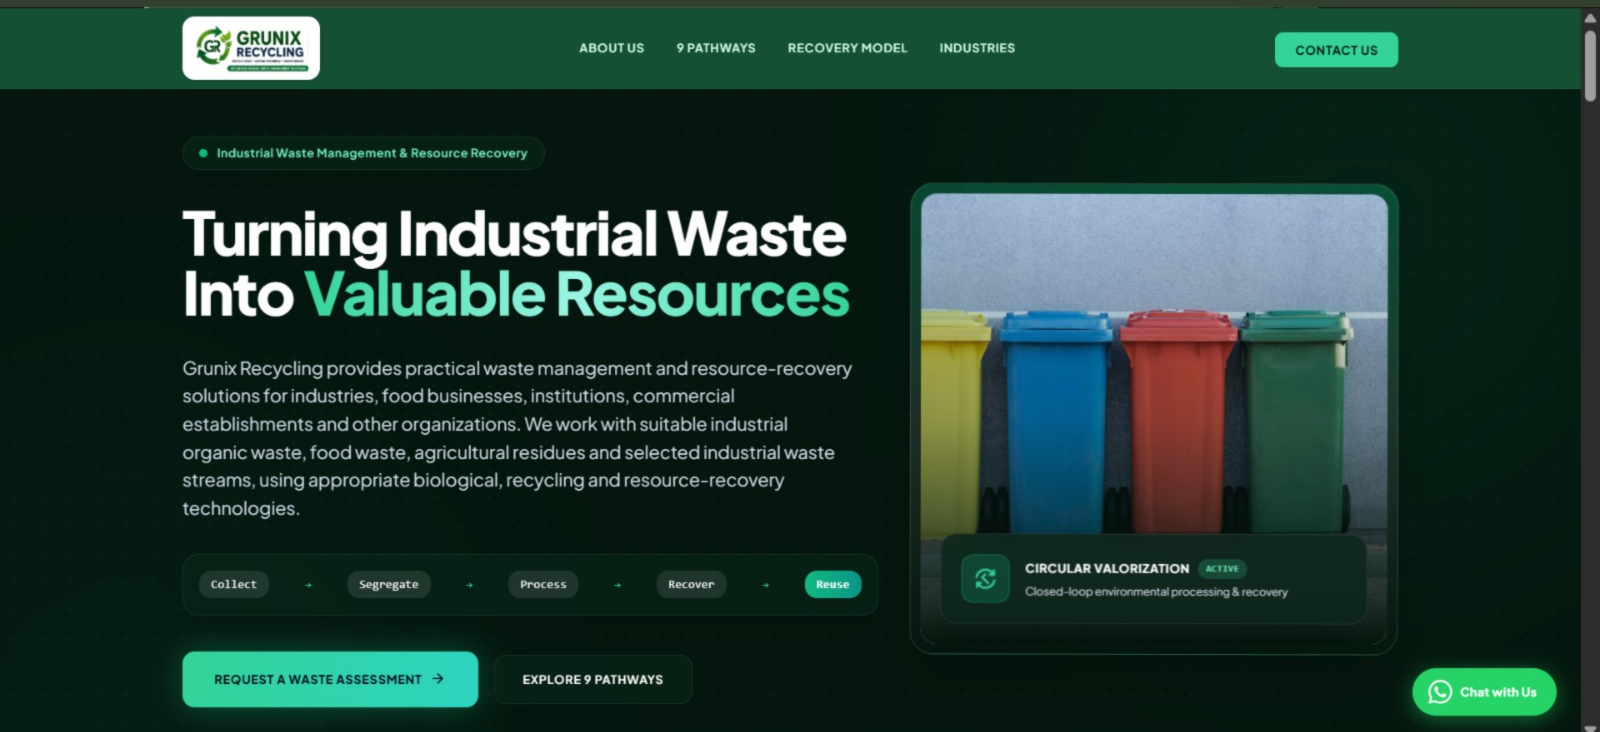The image size is (1600, 732).
Task: Navigate to Industries menu item
Action: tap(977, 48)
